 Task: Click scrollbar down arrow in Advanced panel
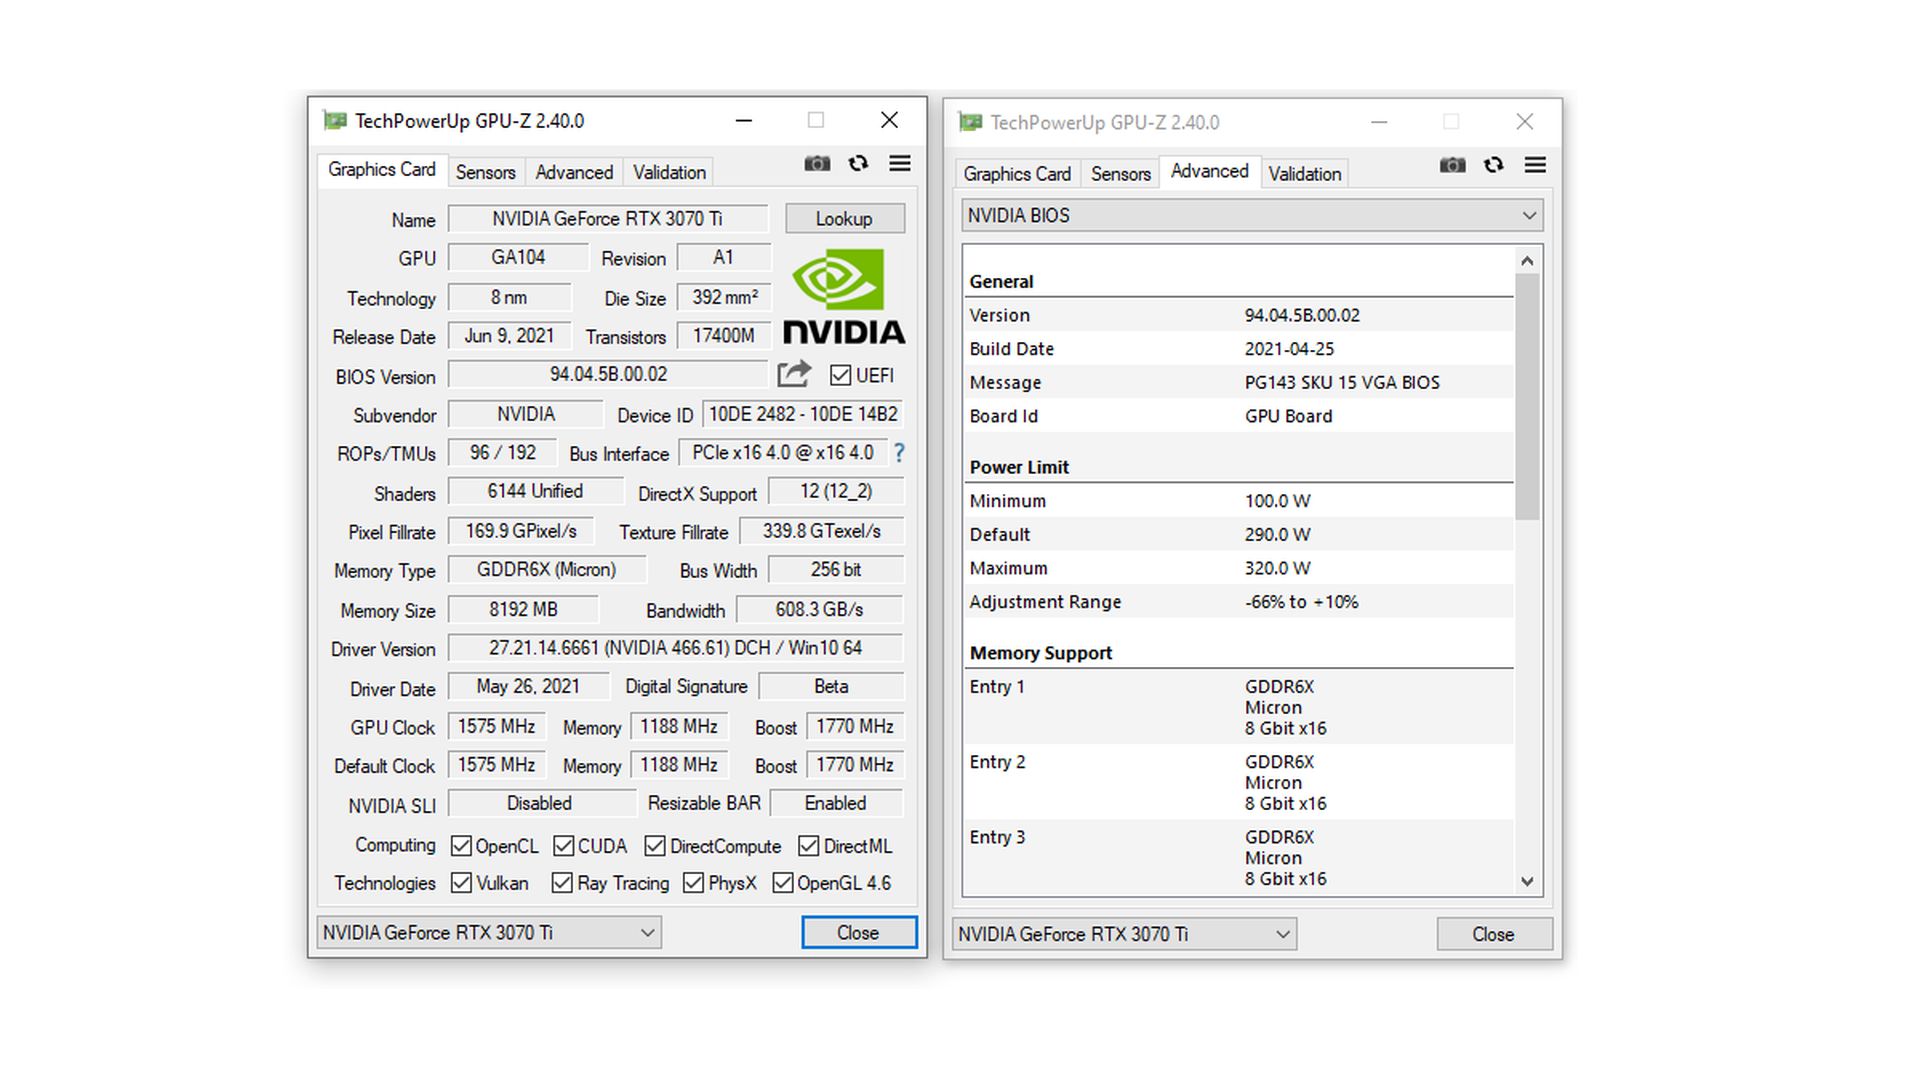tap(1527, 881)
